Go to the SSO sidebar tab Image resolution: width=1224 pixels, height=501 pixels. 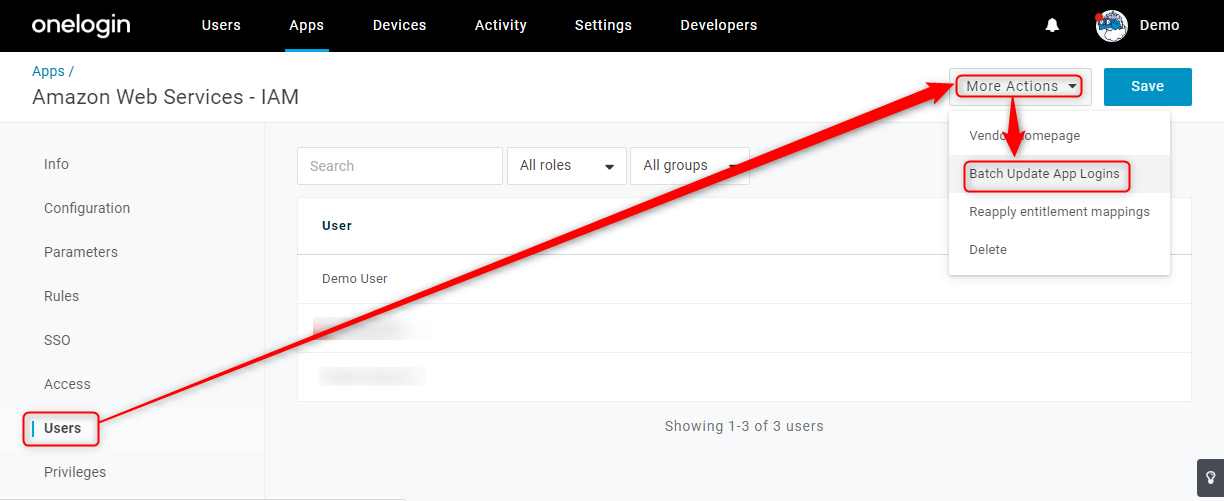point(57,340)
